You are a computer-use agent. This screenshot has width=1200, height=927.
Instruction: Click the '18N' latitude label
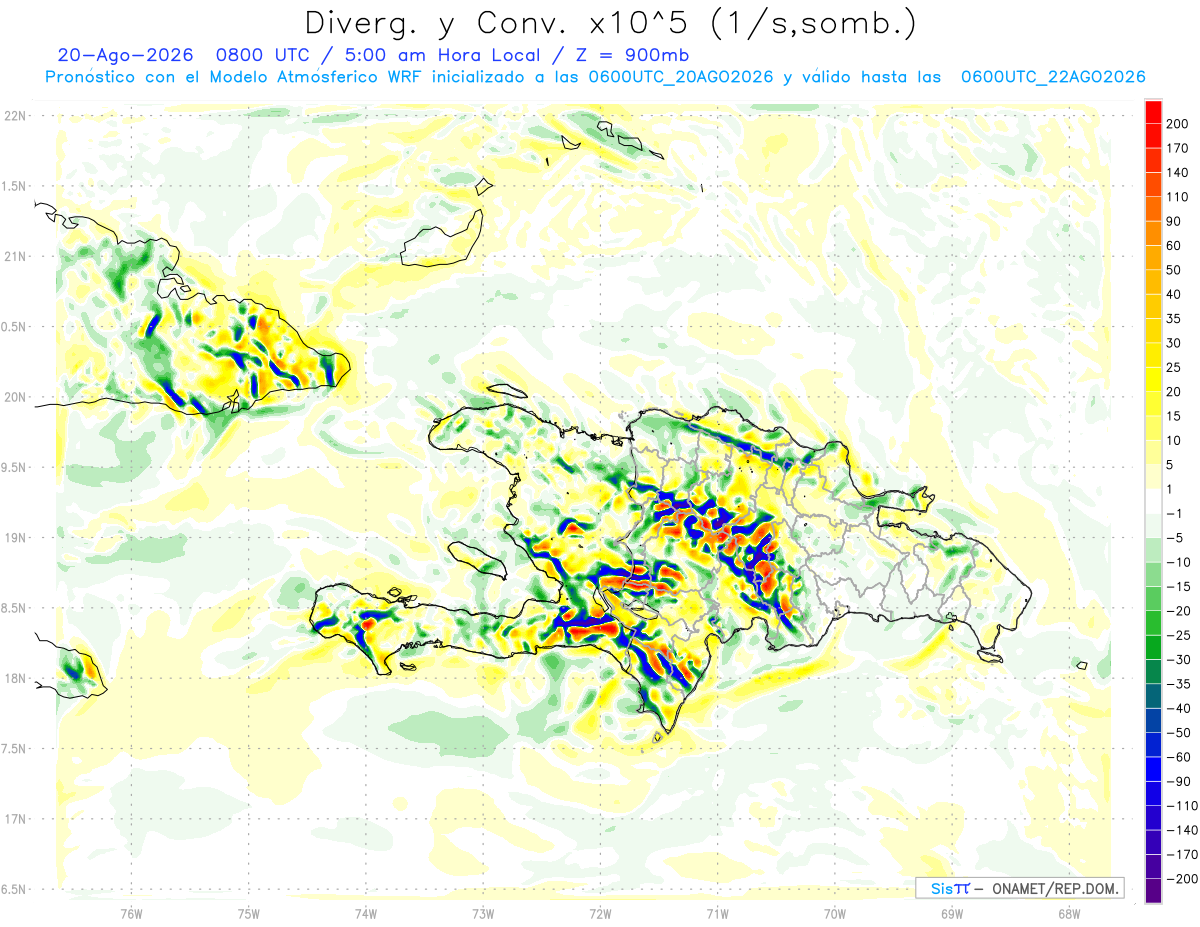point(14,678)
